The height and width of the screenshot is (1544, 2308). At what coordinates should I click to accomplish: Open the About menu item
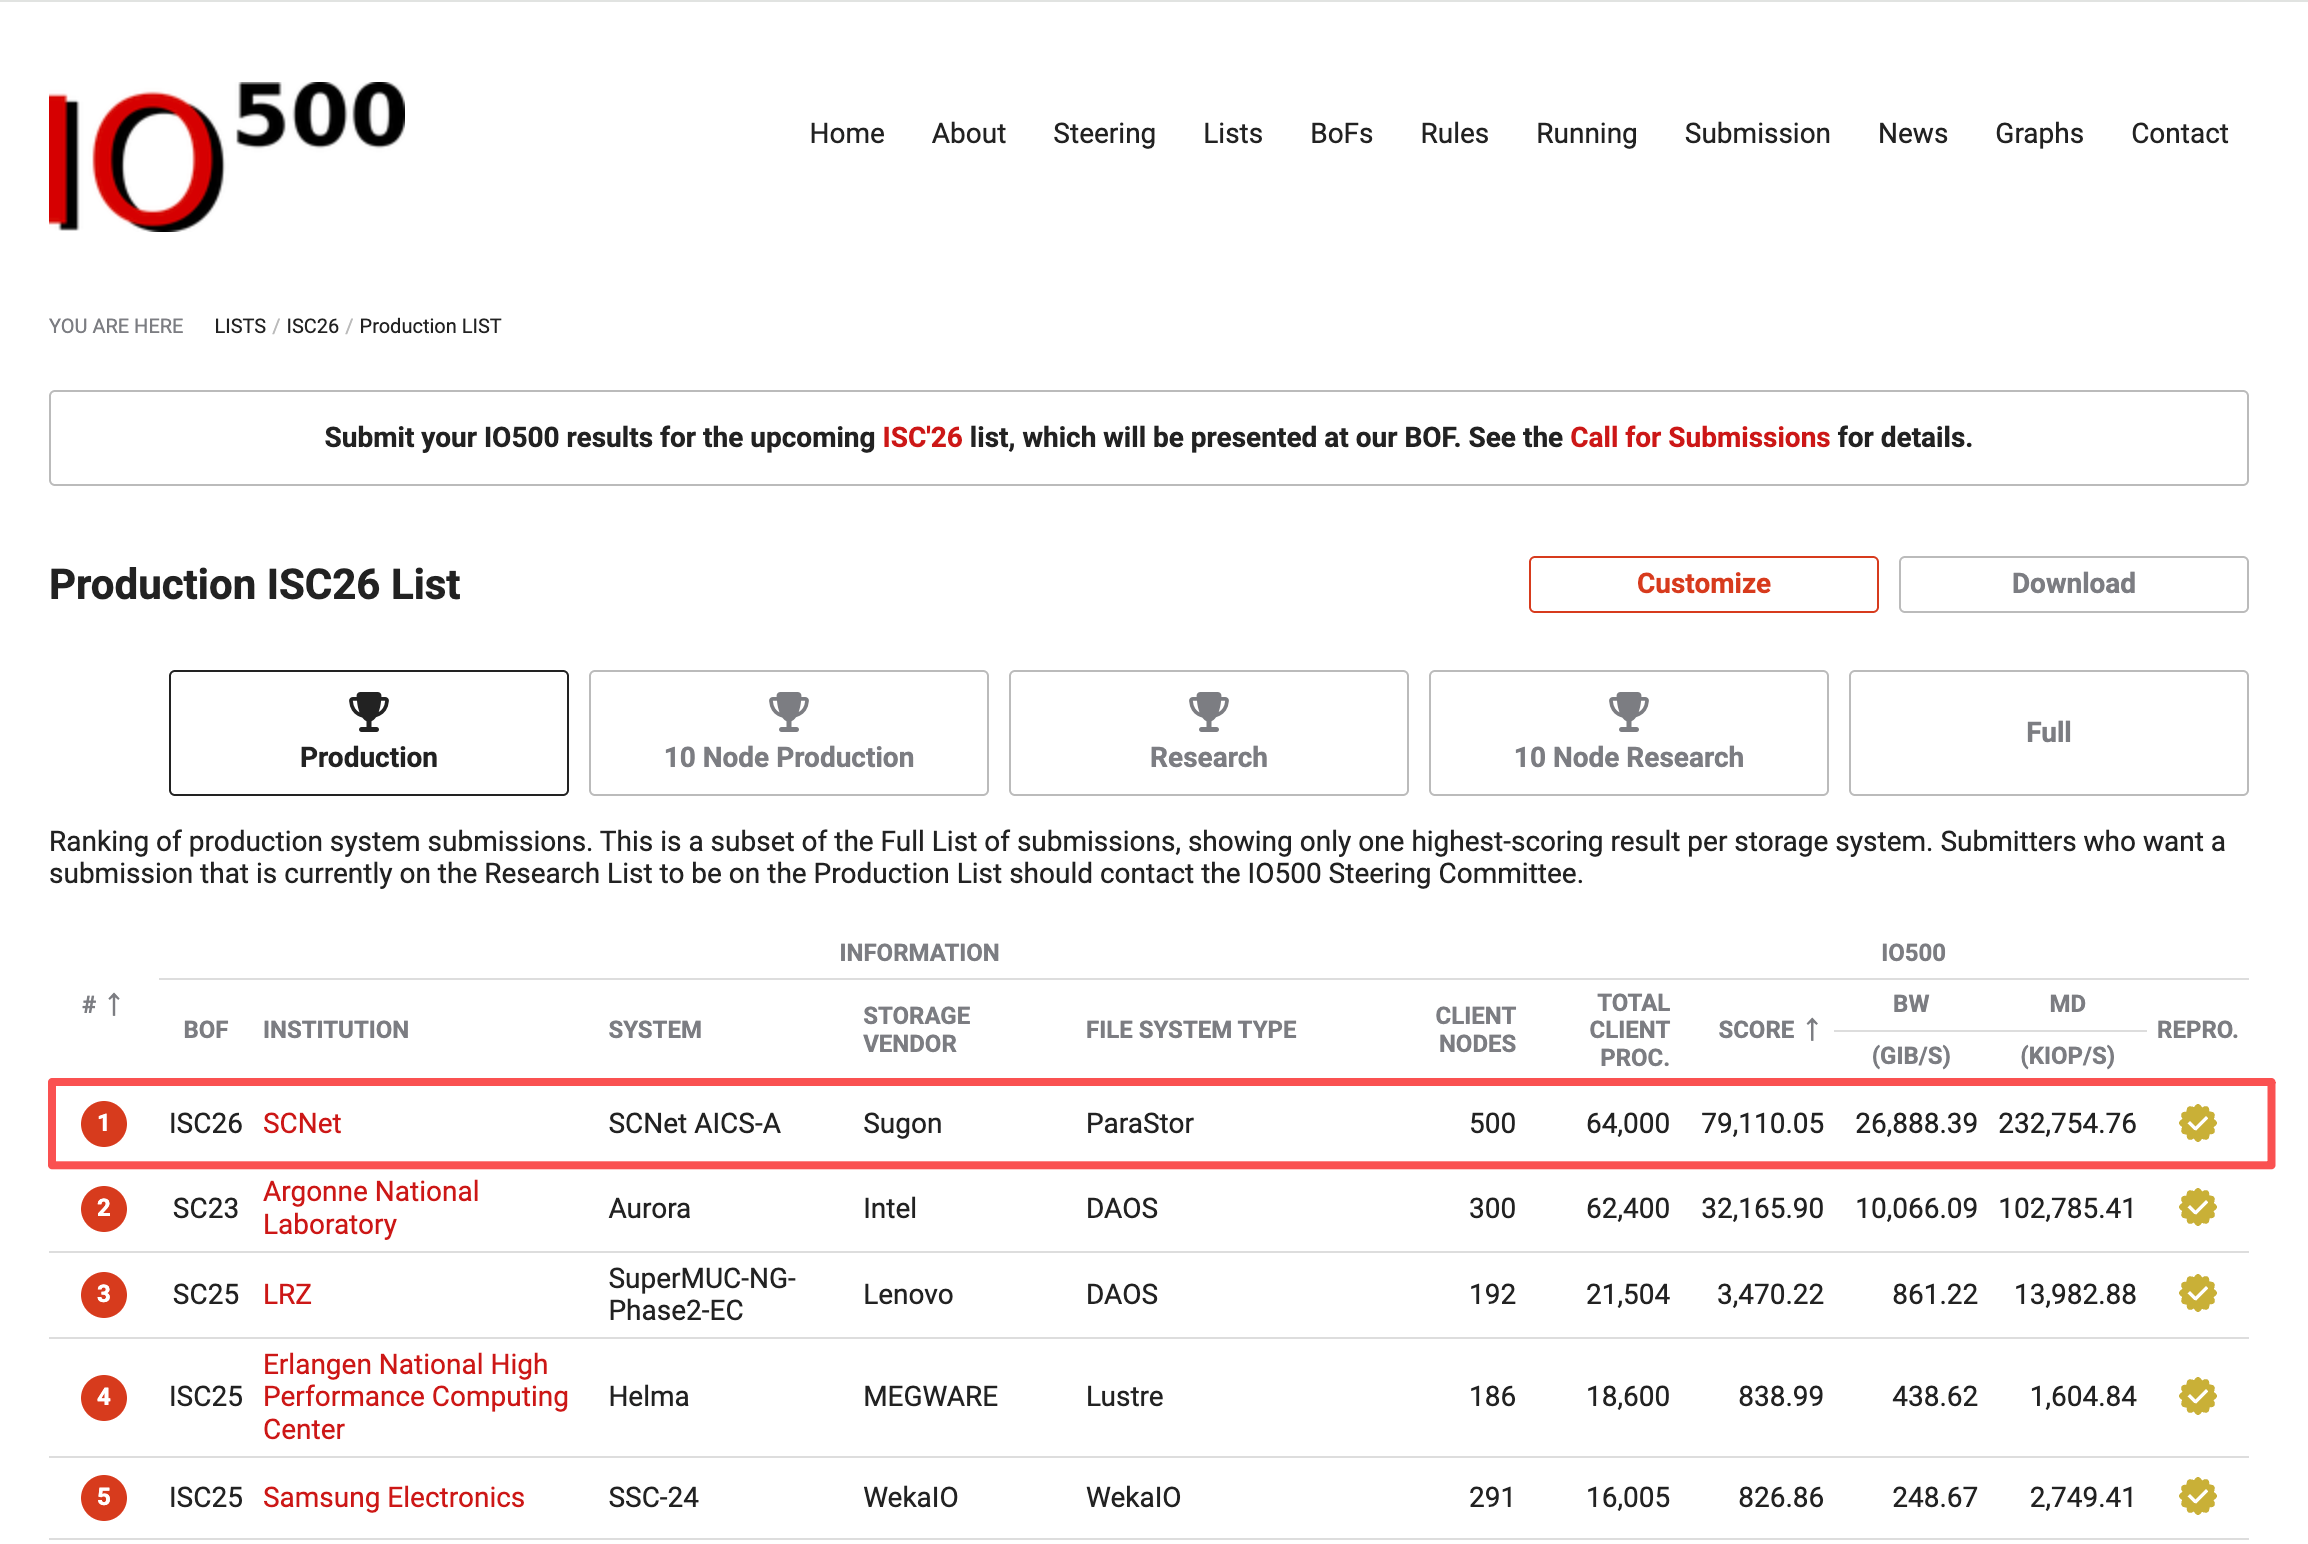click(968, 133)
